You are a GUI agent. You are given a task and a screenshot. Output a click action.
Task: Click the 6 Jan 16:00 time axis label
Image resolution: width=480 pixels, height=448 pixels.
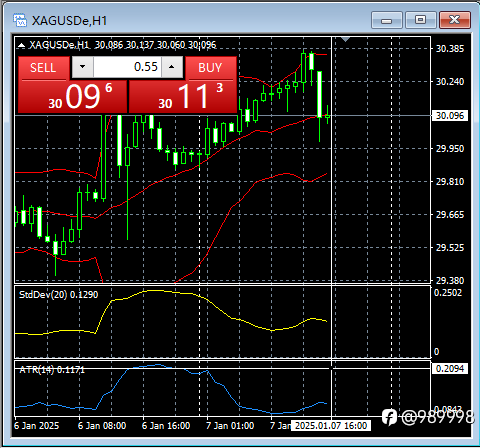coord(166,426)
